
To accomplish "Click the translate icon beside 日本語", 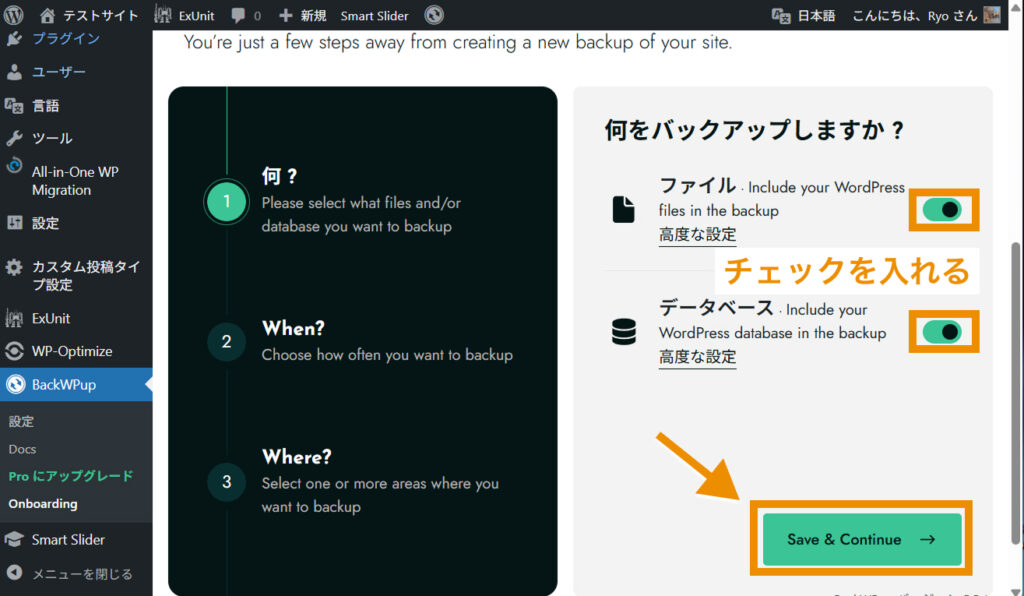I will 781,15.
